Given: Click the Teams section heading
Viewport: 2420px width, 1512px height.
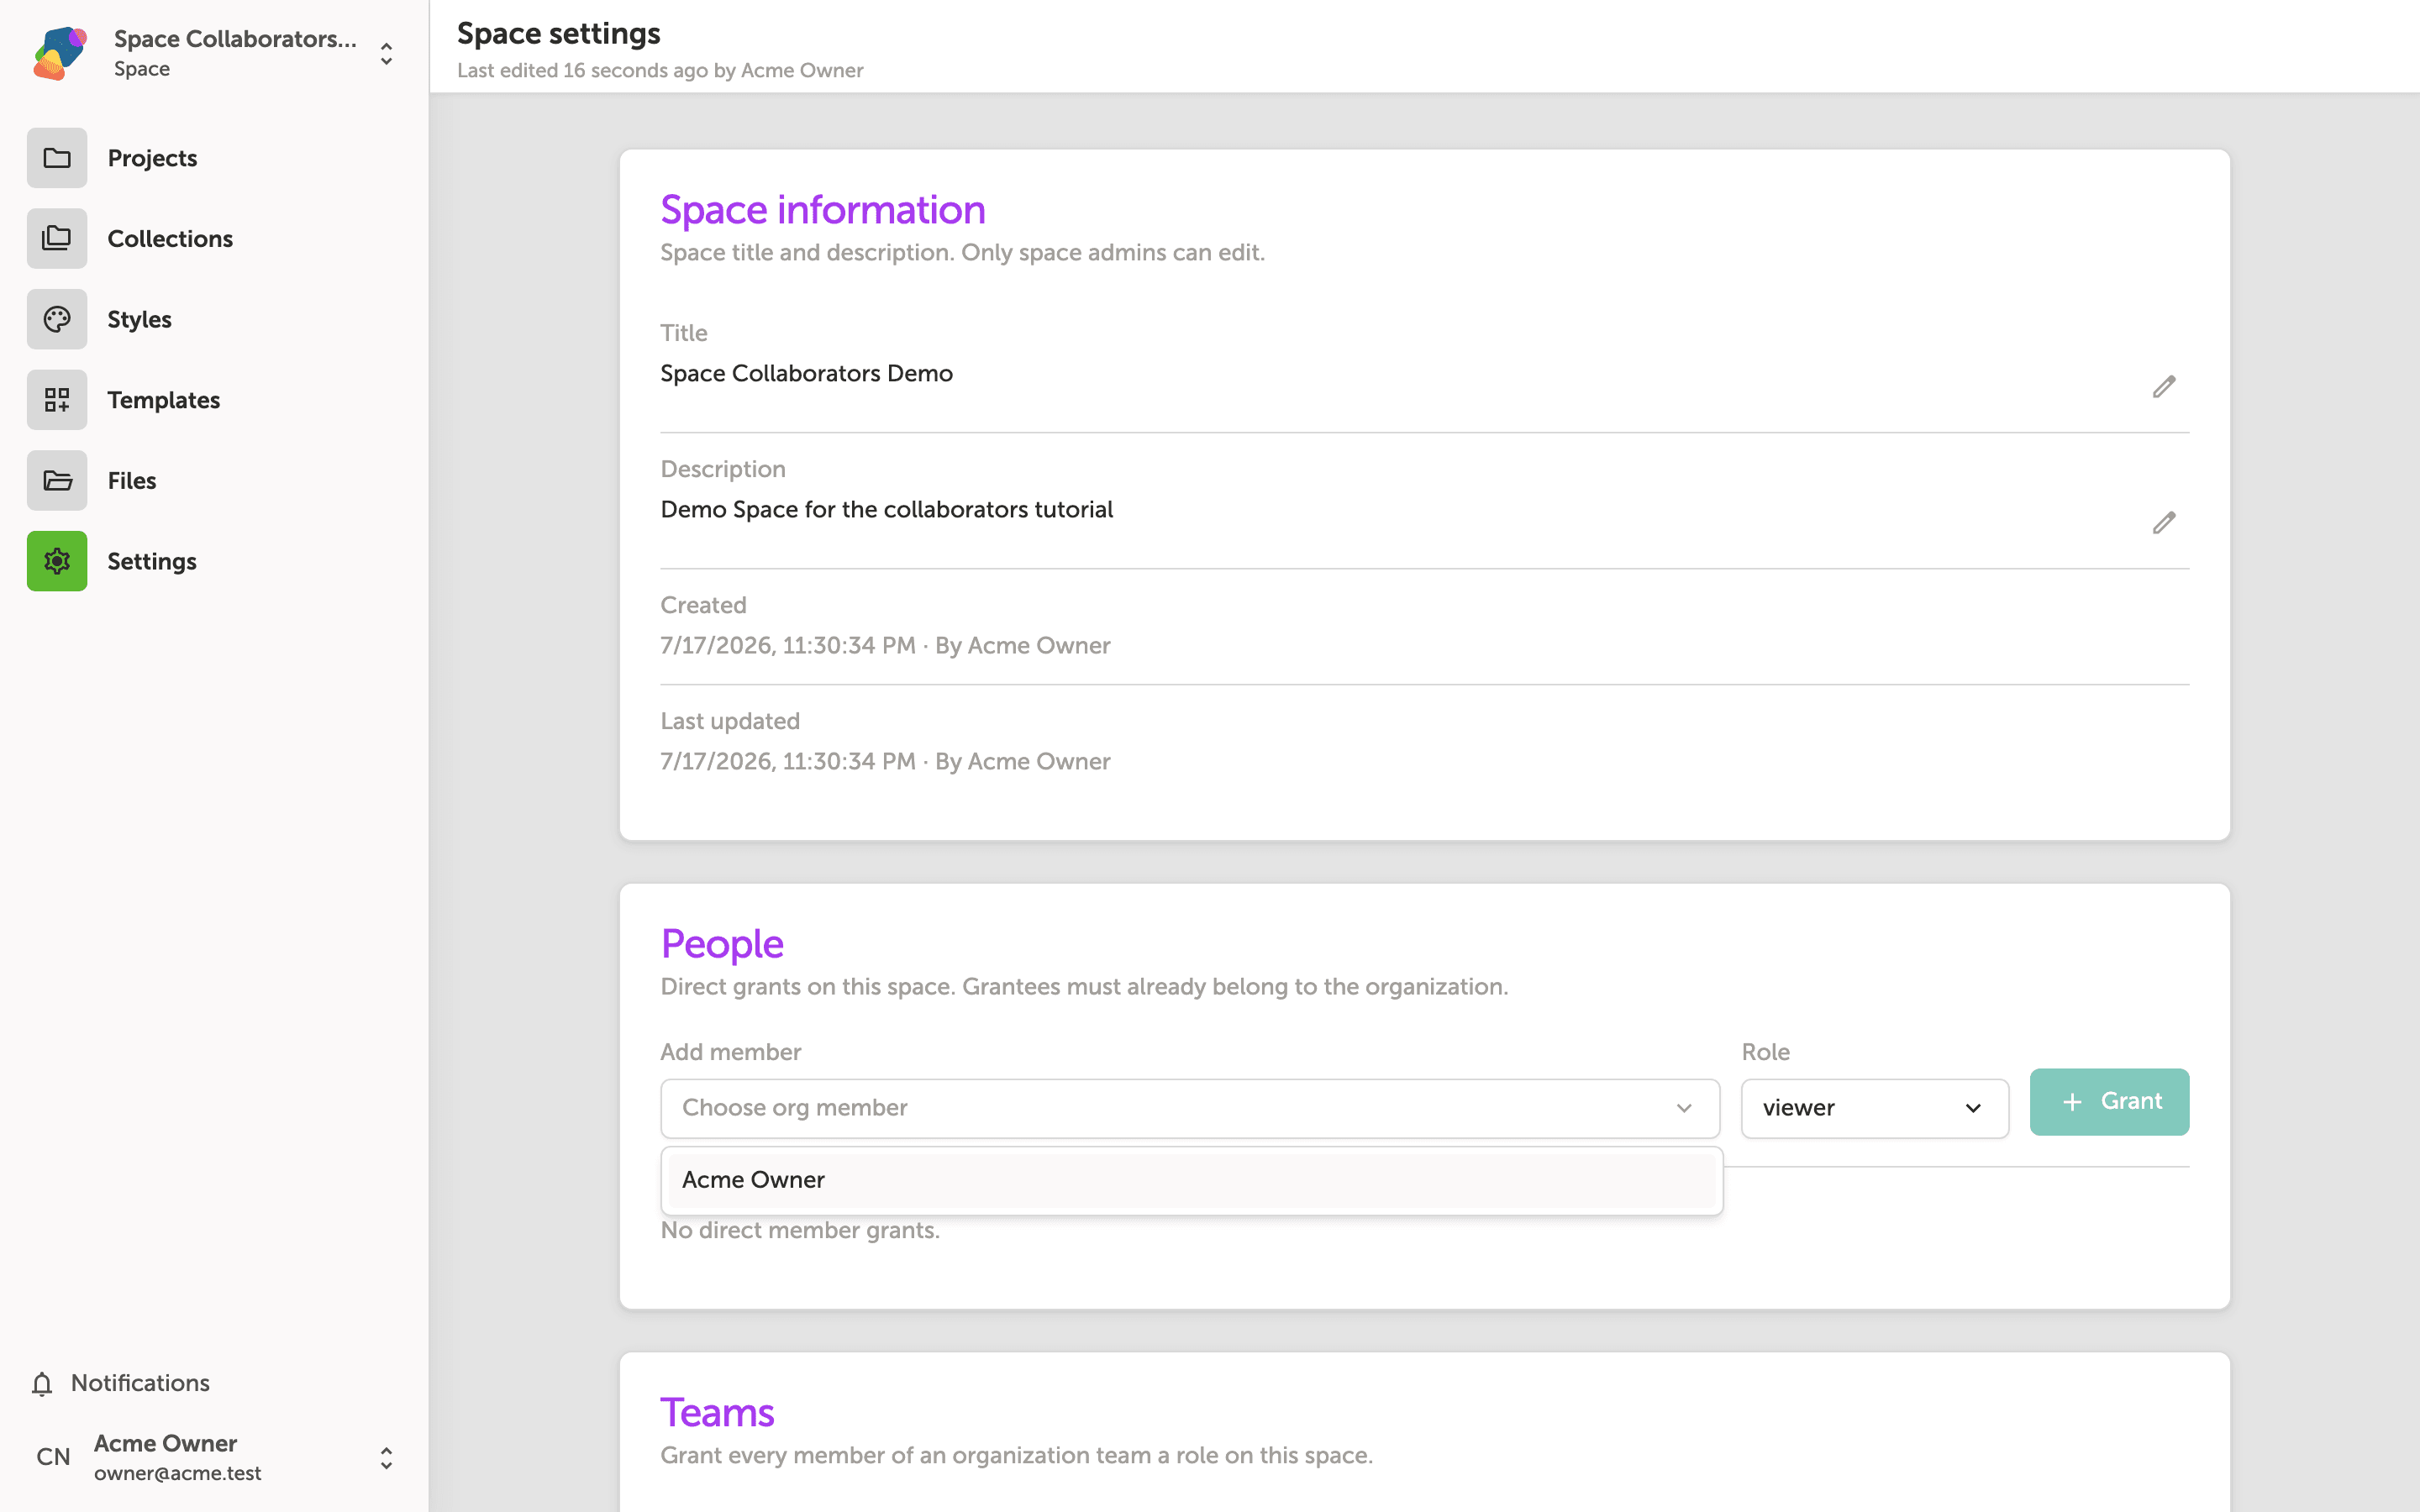Looking at the screenshot, I should coord(717,1413).
